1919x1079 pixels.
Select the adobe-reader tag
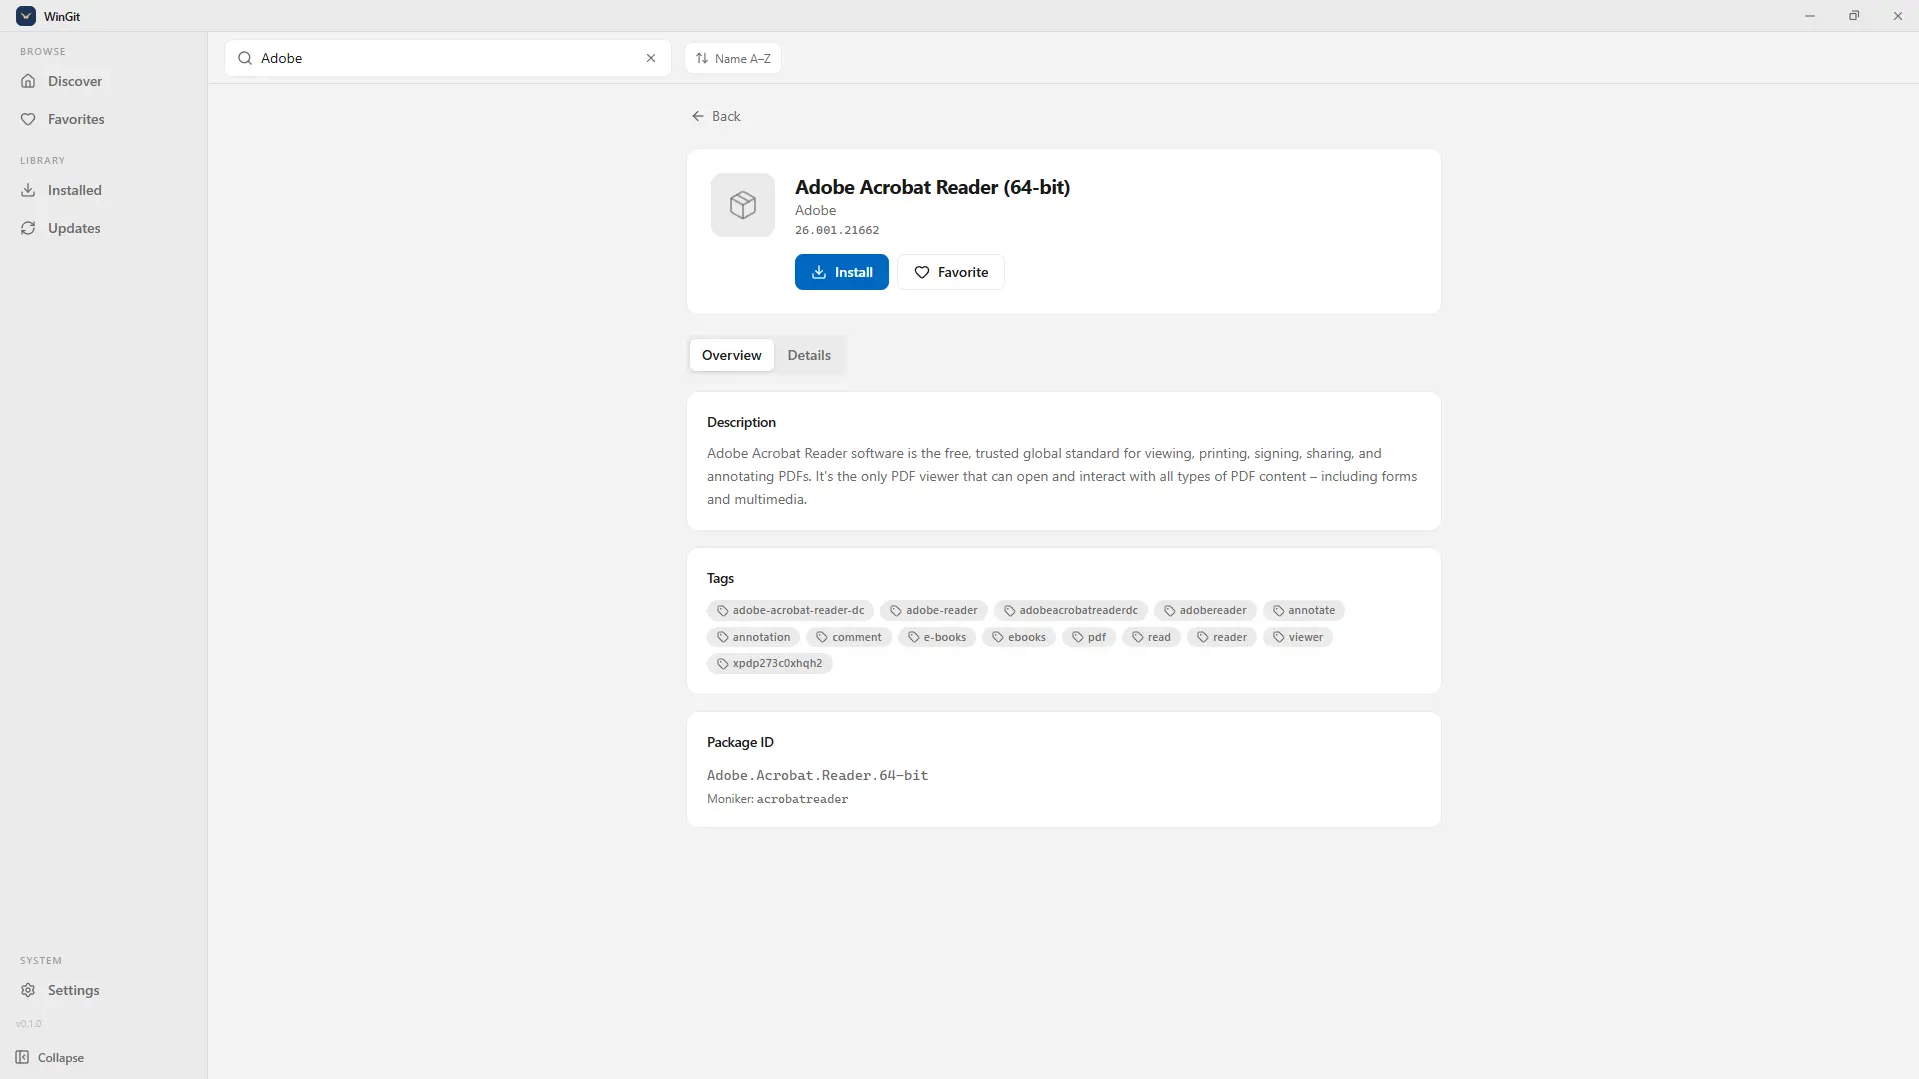(934, 610)
